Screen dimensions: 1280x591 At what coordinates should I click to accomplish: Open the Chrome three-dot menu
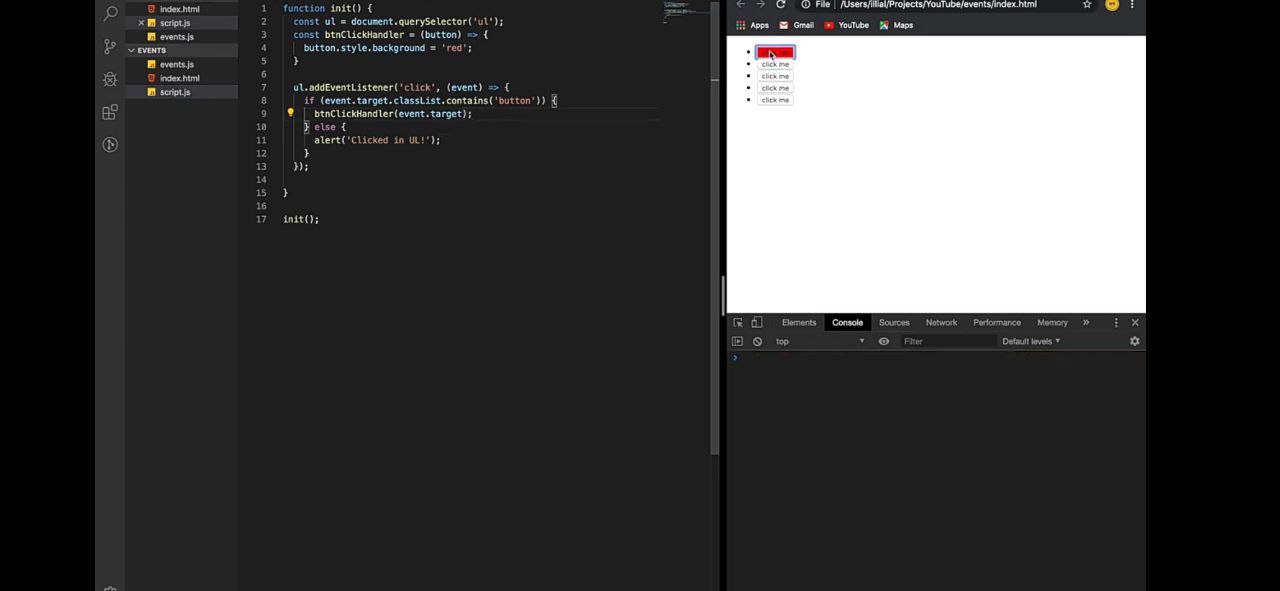[x=1132, y=4]
